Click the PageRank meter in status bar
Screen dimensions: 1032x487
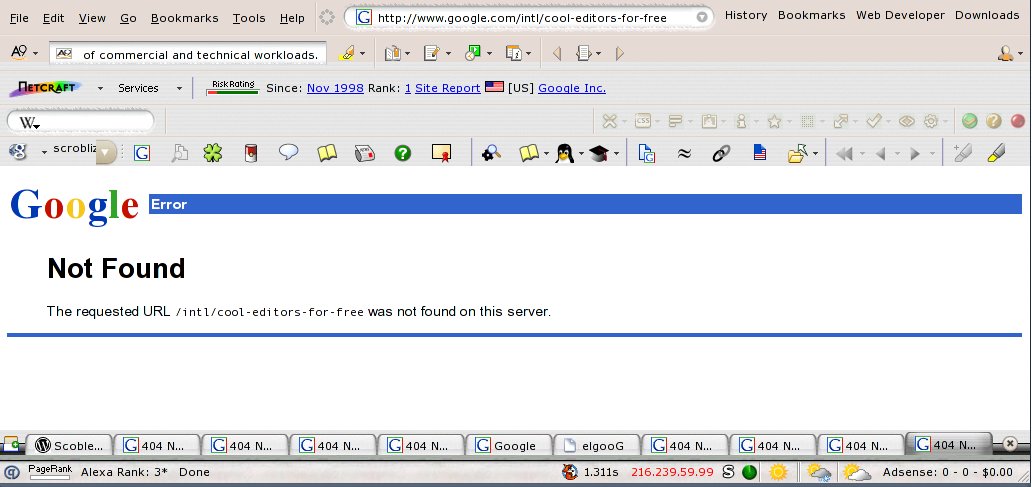(49, 472)
